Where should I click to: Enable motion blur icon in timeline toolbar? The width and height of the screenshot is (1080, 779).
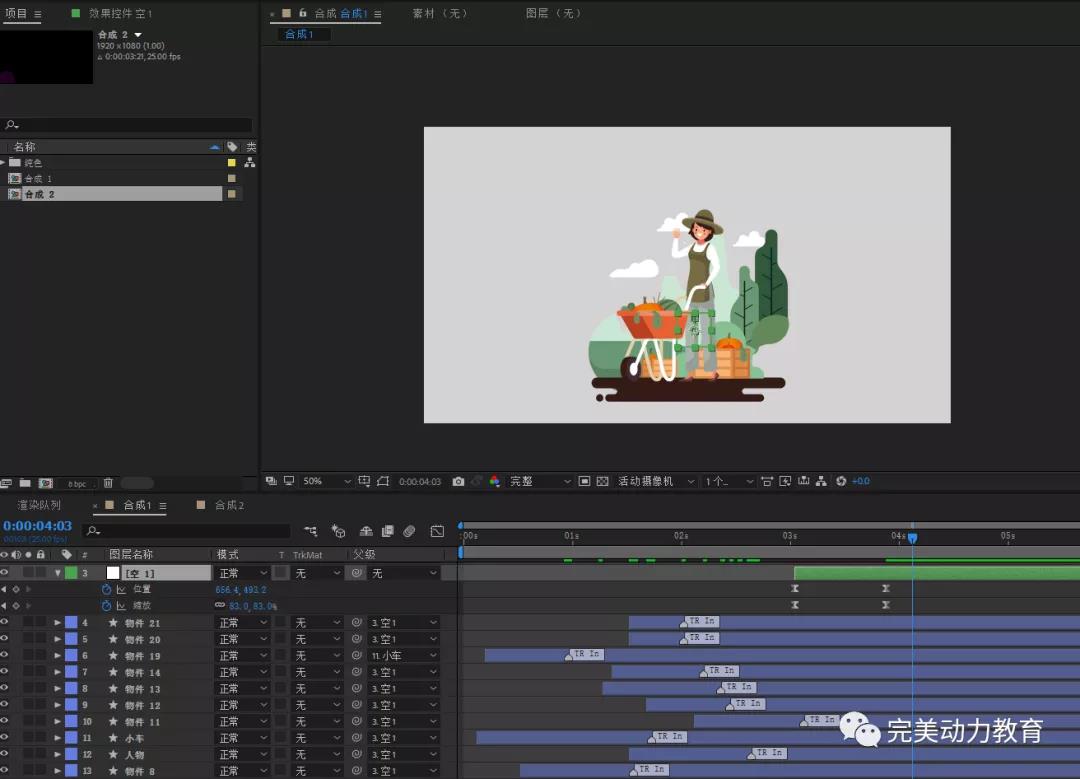click(x=409, y=531)
